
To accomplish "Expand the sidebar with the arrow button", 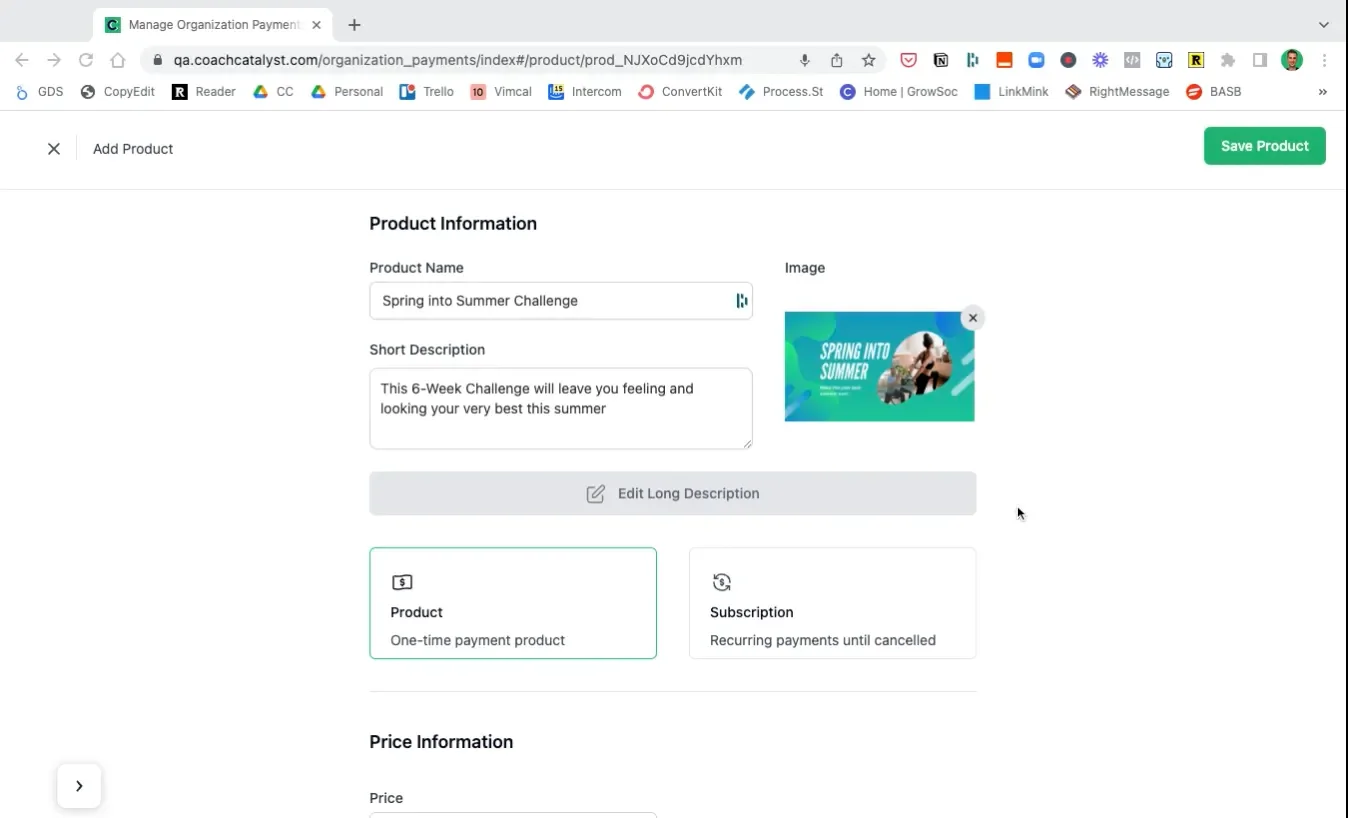I will (x=79, y=786).
